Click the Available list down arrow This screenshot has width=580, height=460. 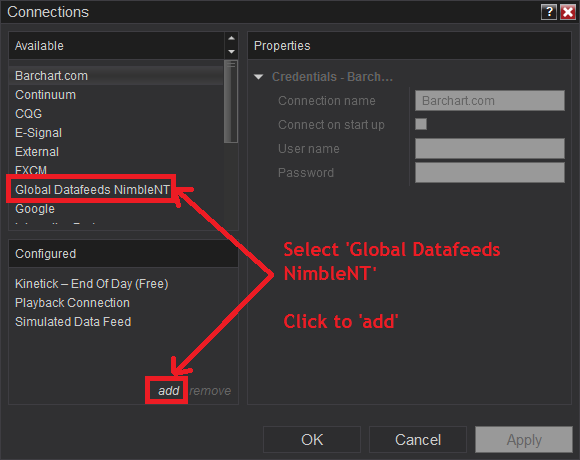(232, 52)
